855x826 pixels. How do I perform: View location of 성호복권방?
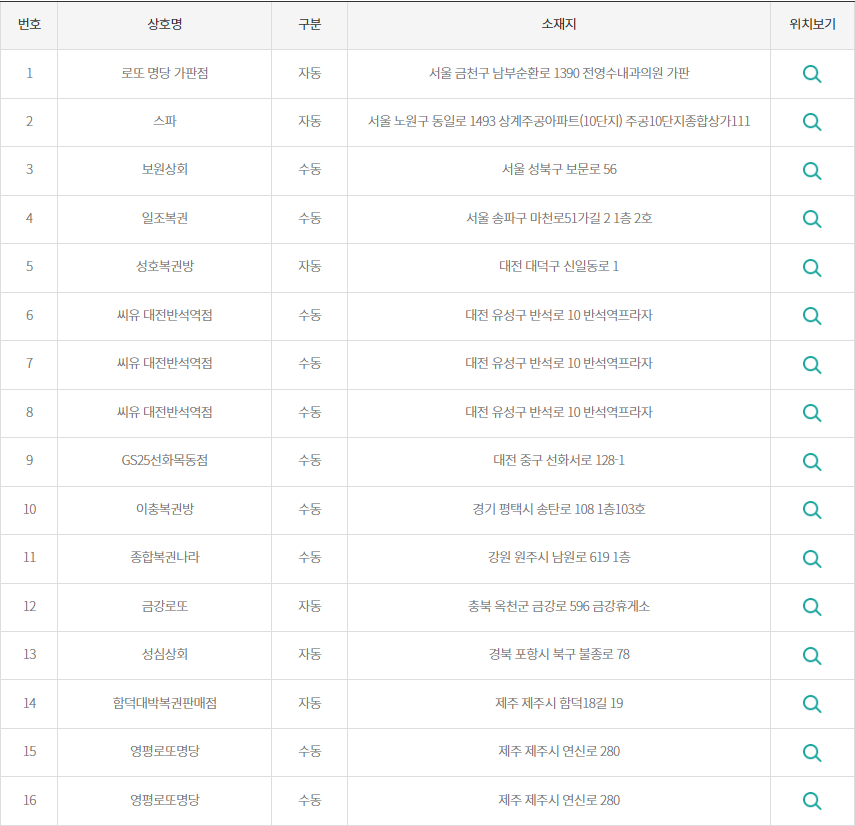[x=812, y=268]
